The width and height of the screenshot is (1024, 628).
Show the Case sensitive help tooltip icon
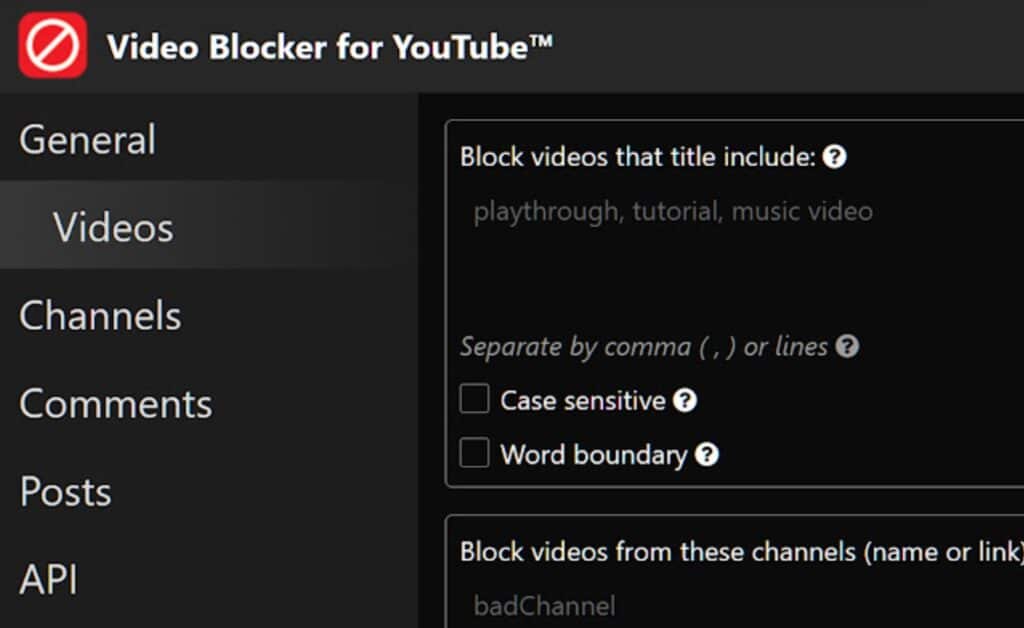(684, 401)
